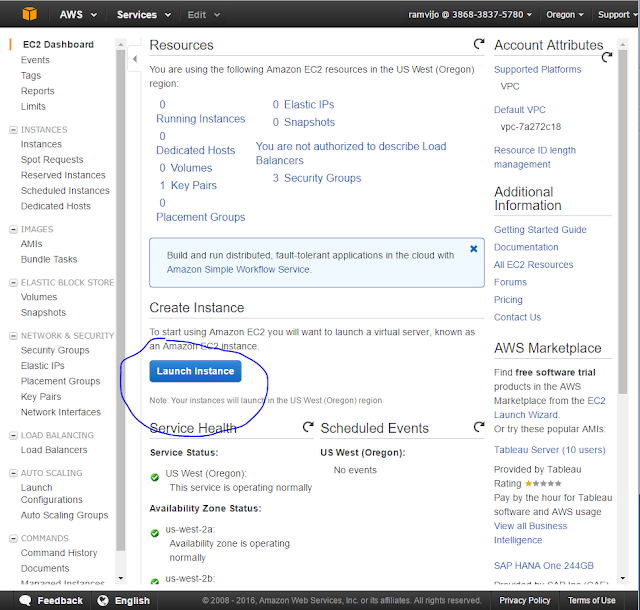Click Tableau rating stars
This screenshot has width=640, height=610.
[543, 483]
